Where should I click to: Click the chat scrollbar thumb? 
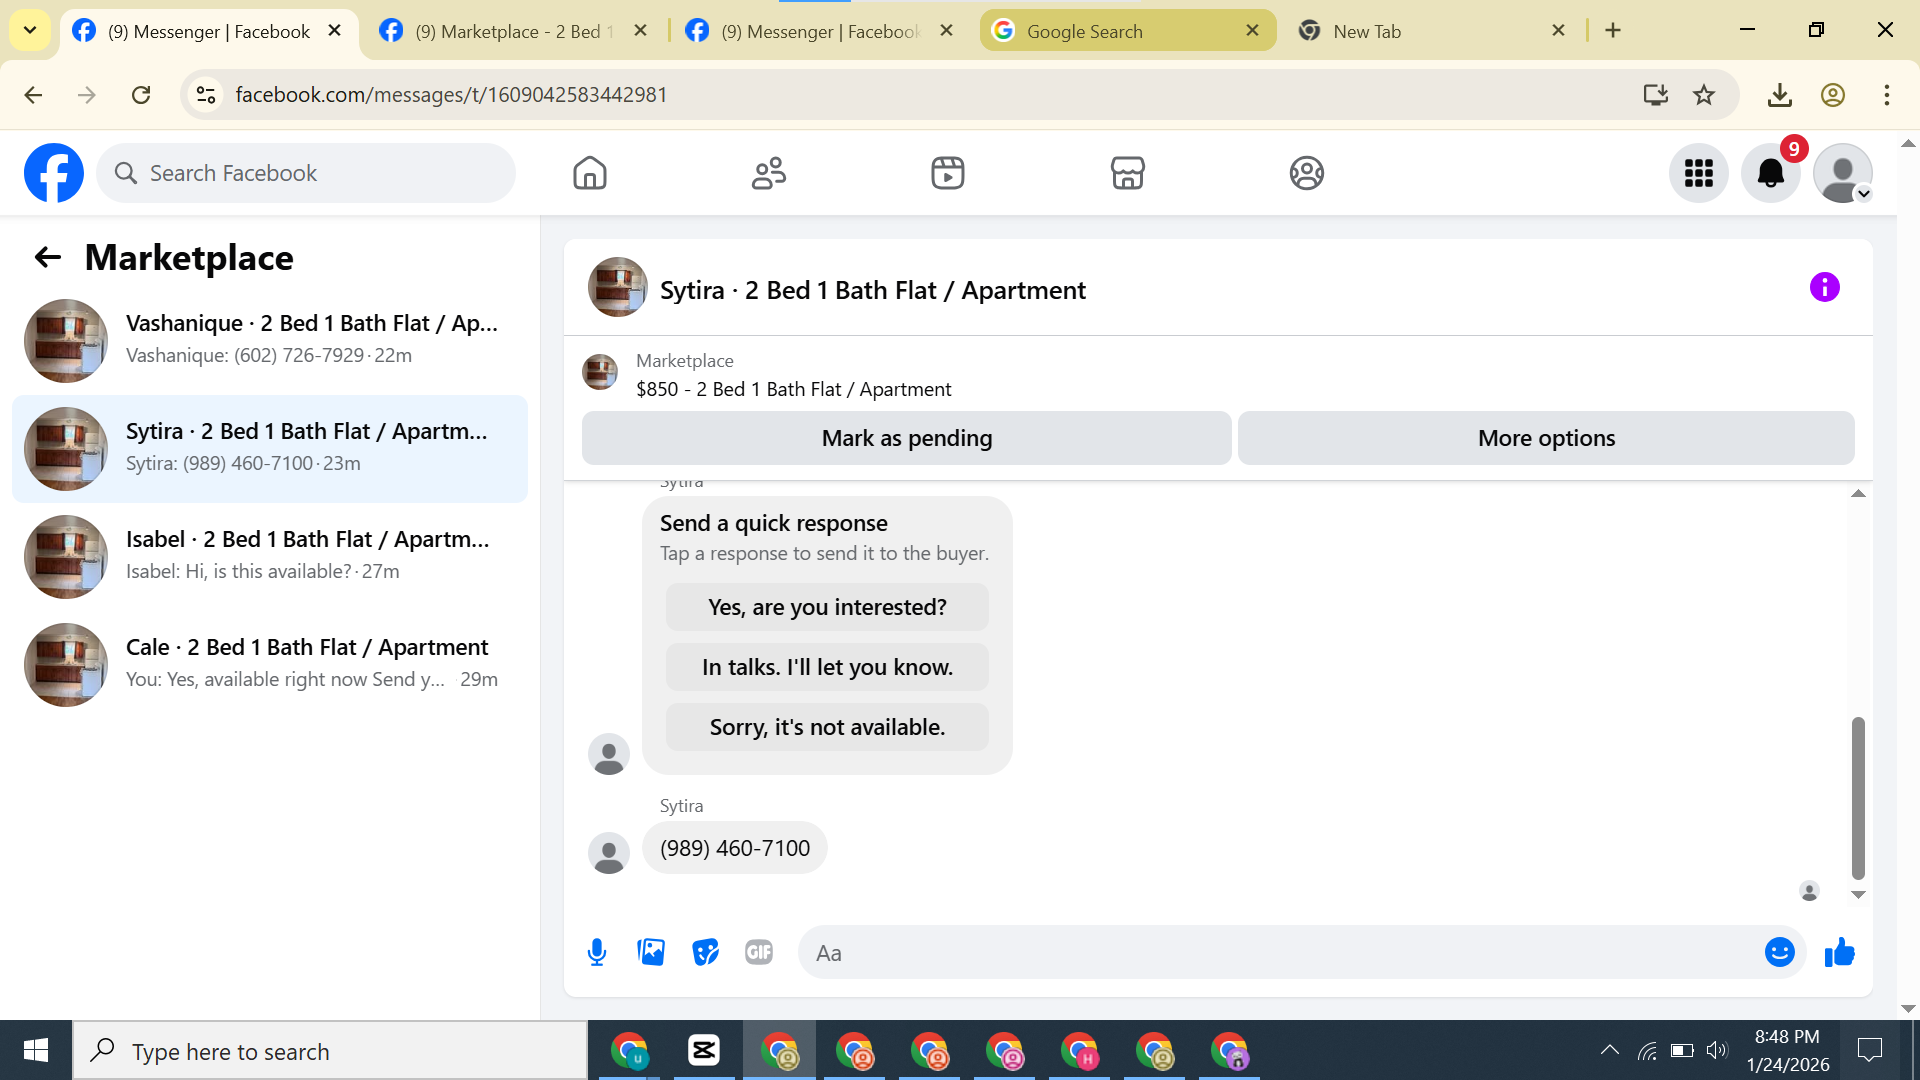click(x=1858, y=797)
